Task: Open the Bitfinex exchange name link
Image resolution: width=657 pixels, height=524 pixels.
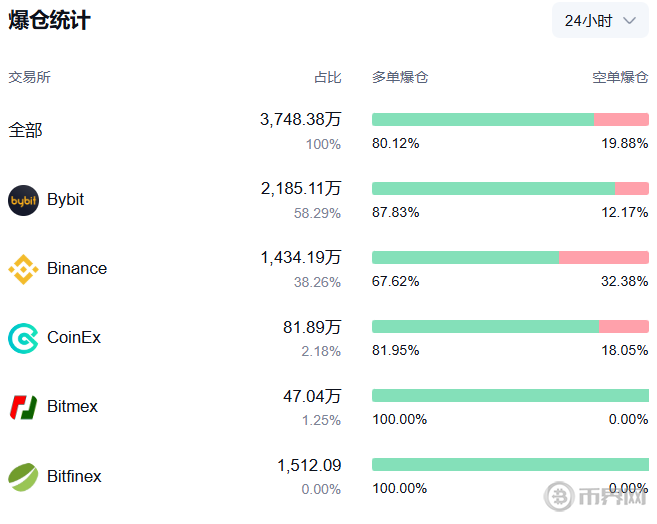Action: pos(74,476)
